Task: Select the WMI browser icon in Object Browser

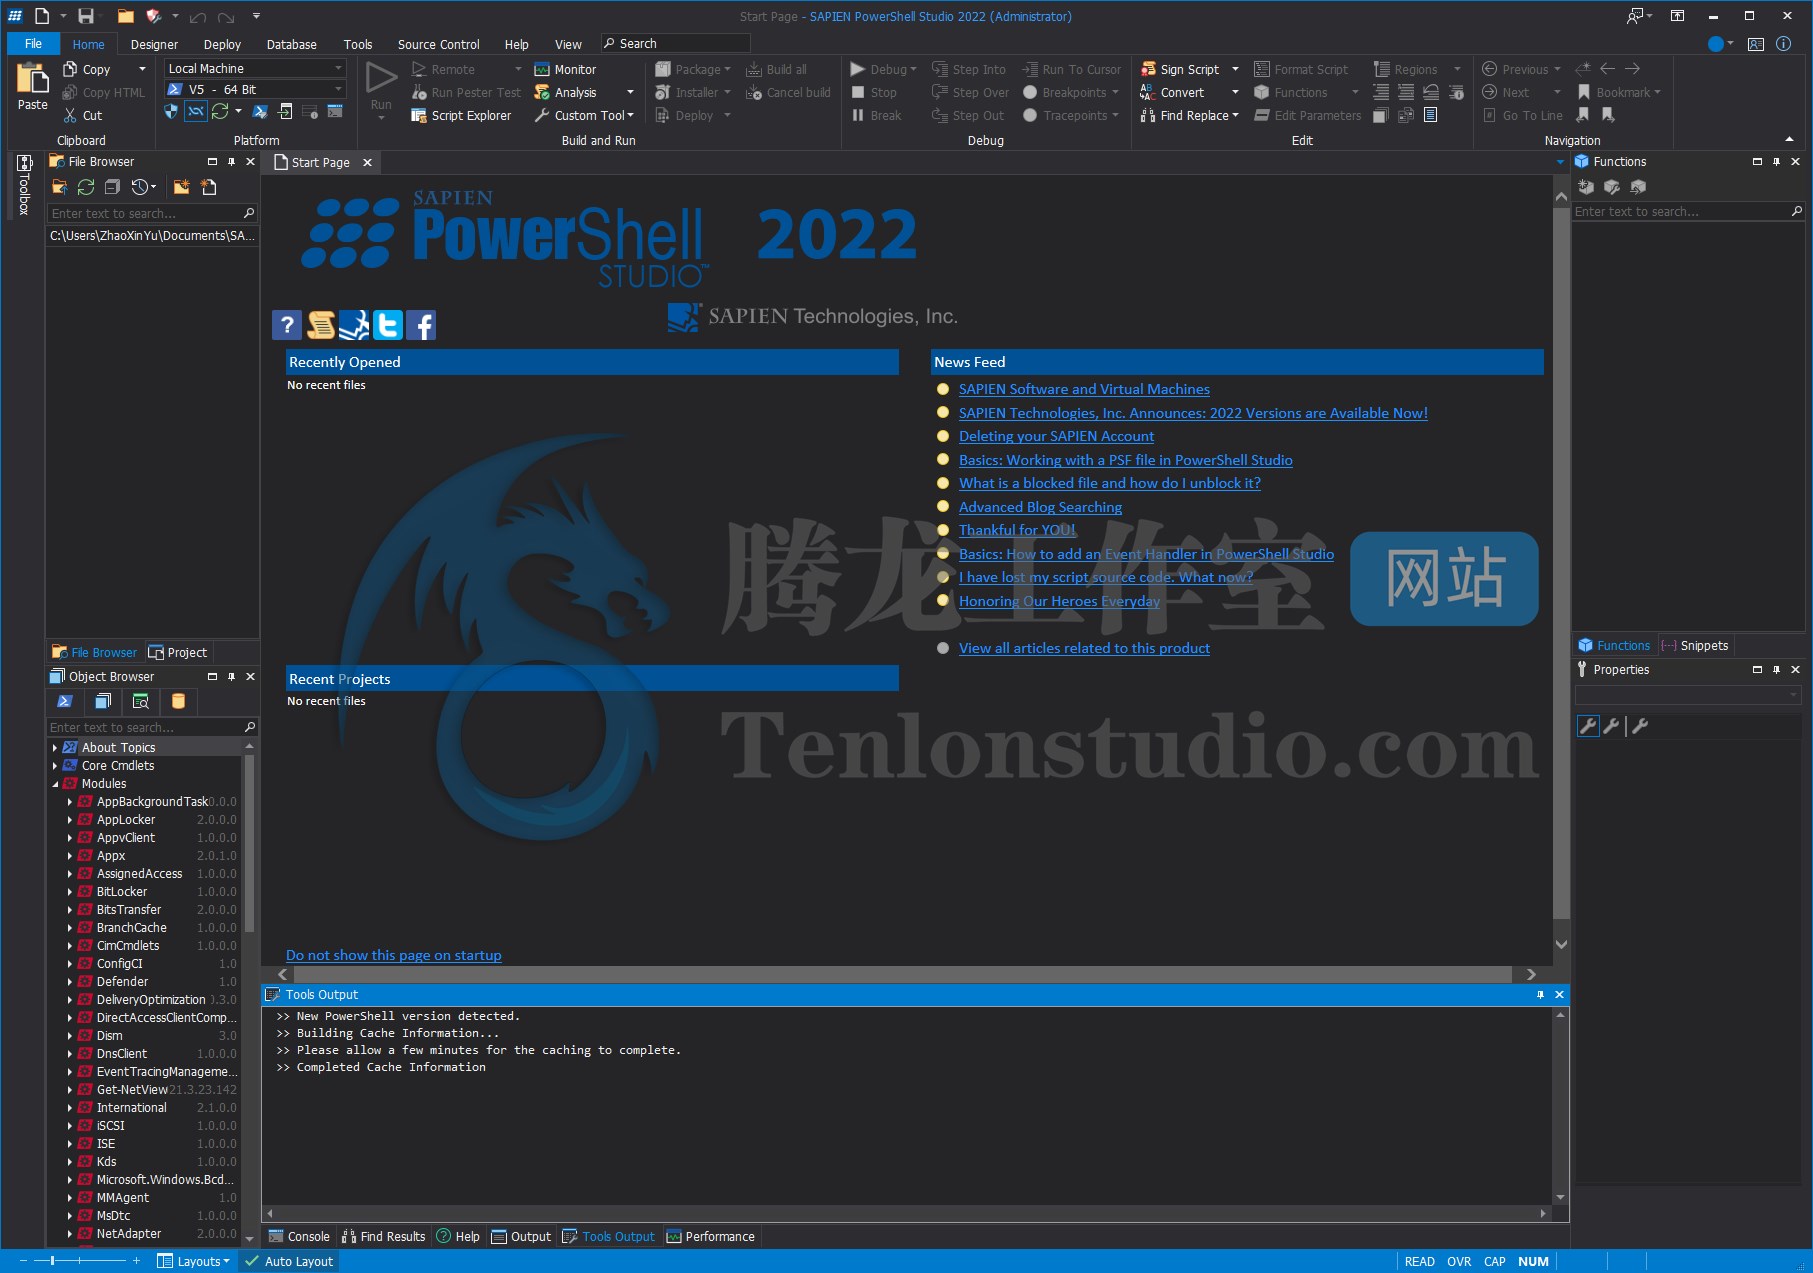Action: [140, 701]
